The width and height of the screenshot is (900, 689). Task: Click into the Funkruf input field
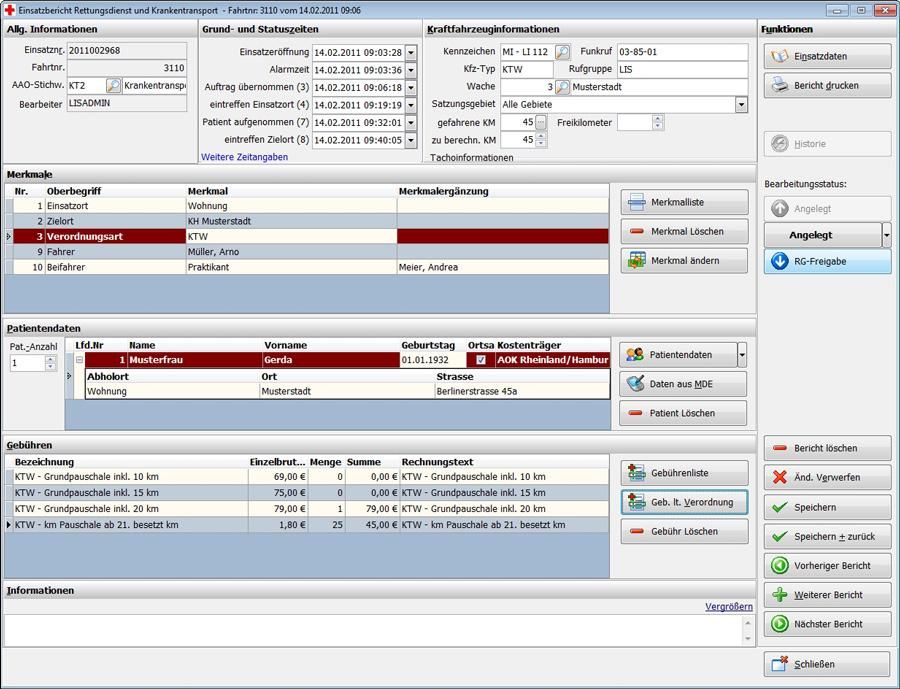(681, 52)
